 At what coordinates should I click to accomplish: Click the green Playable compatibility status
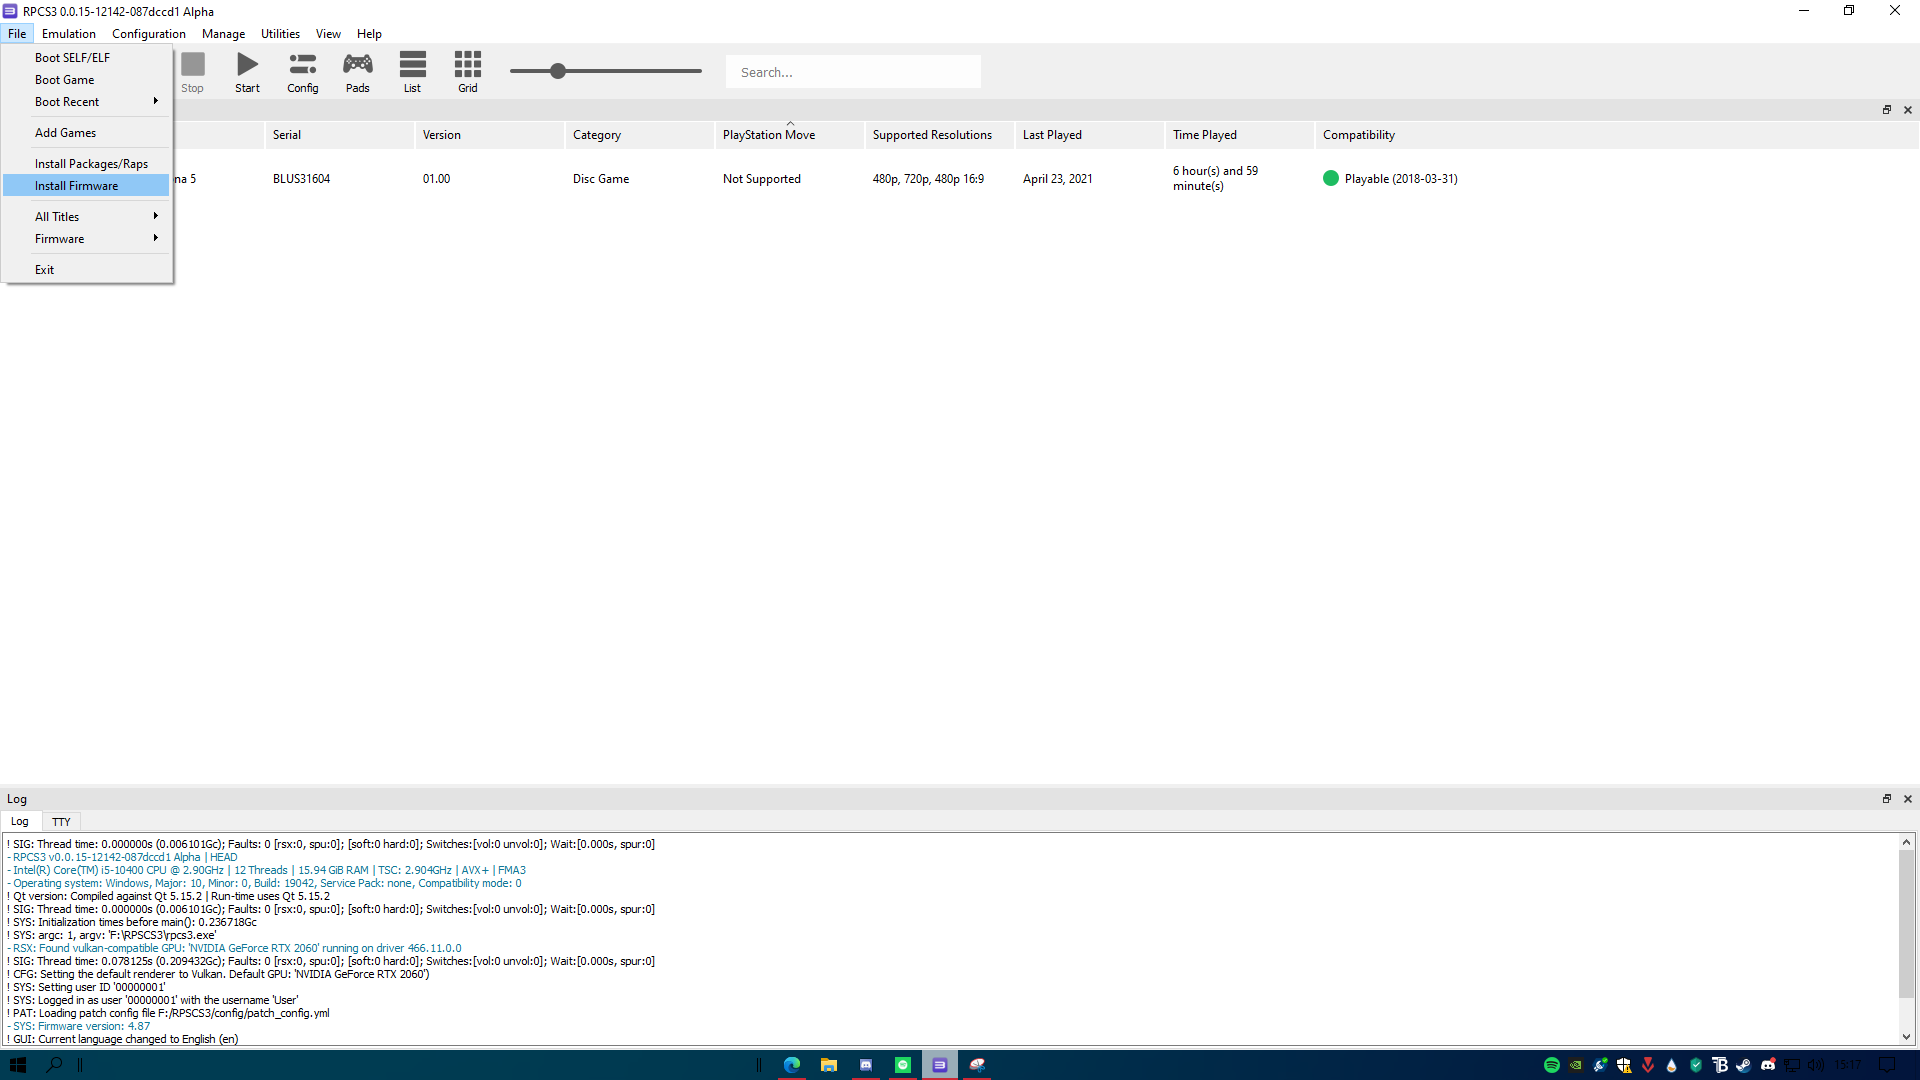click(1390, 179)
